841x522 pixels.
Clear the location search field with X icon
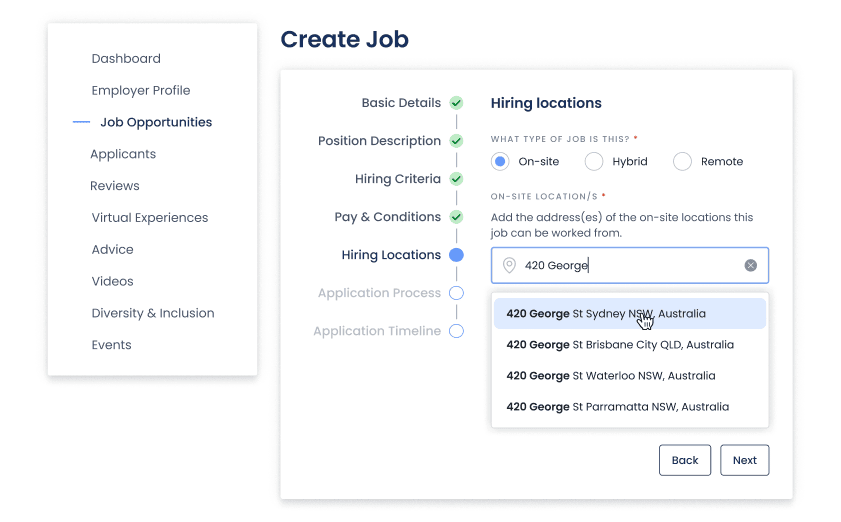click(750, 266)
